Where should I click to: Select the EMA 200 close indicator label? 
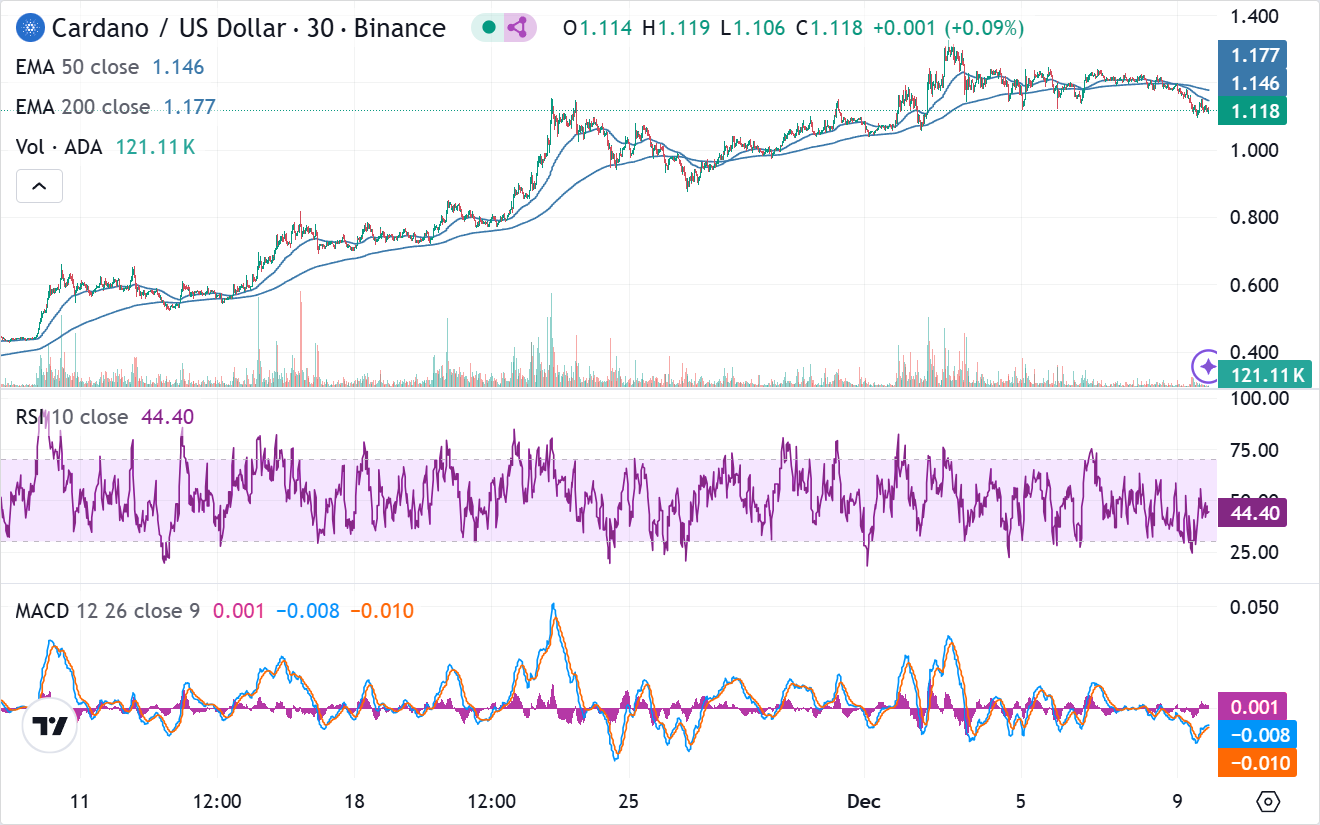coord(83,107)
